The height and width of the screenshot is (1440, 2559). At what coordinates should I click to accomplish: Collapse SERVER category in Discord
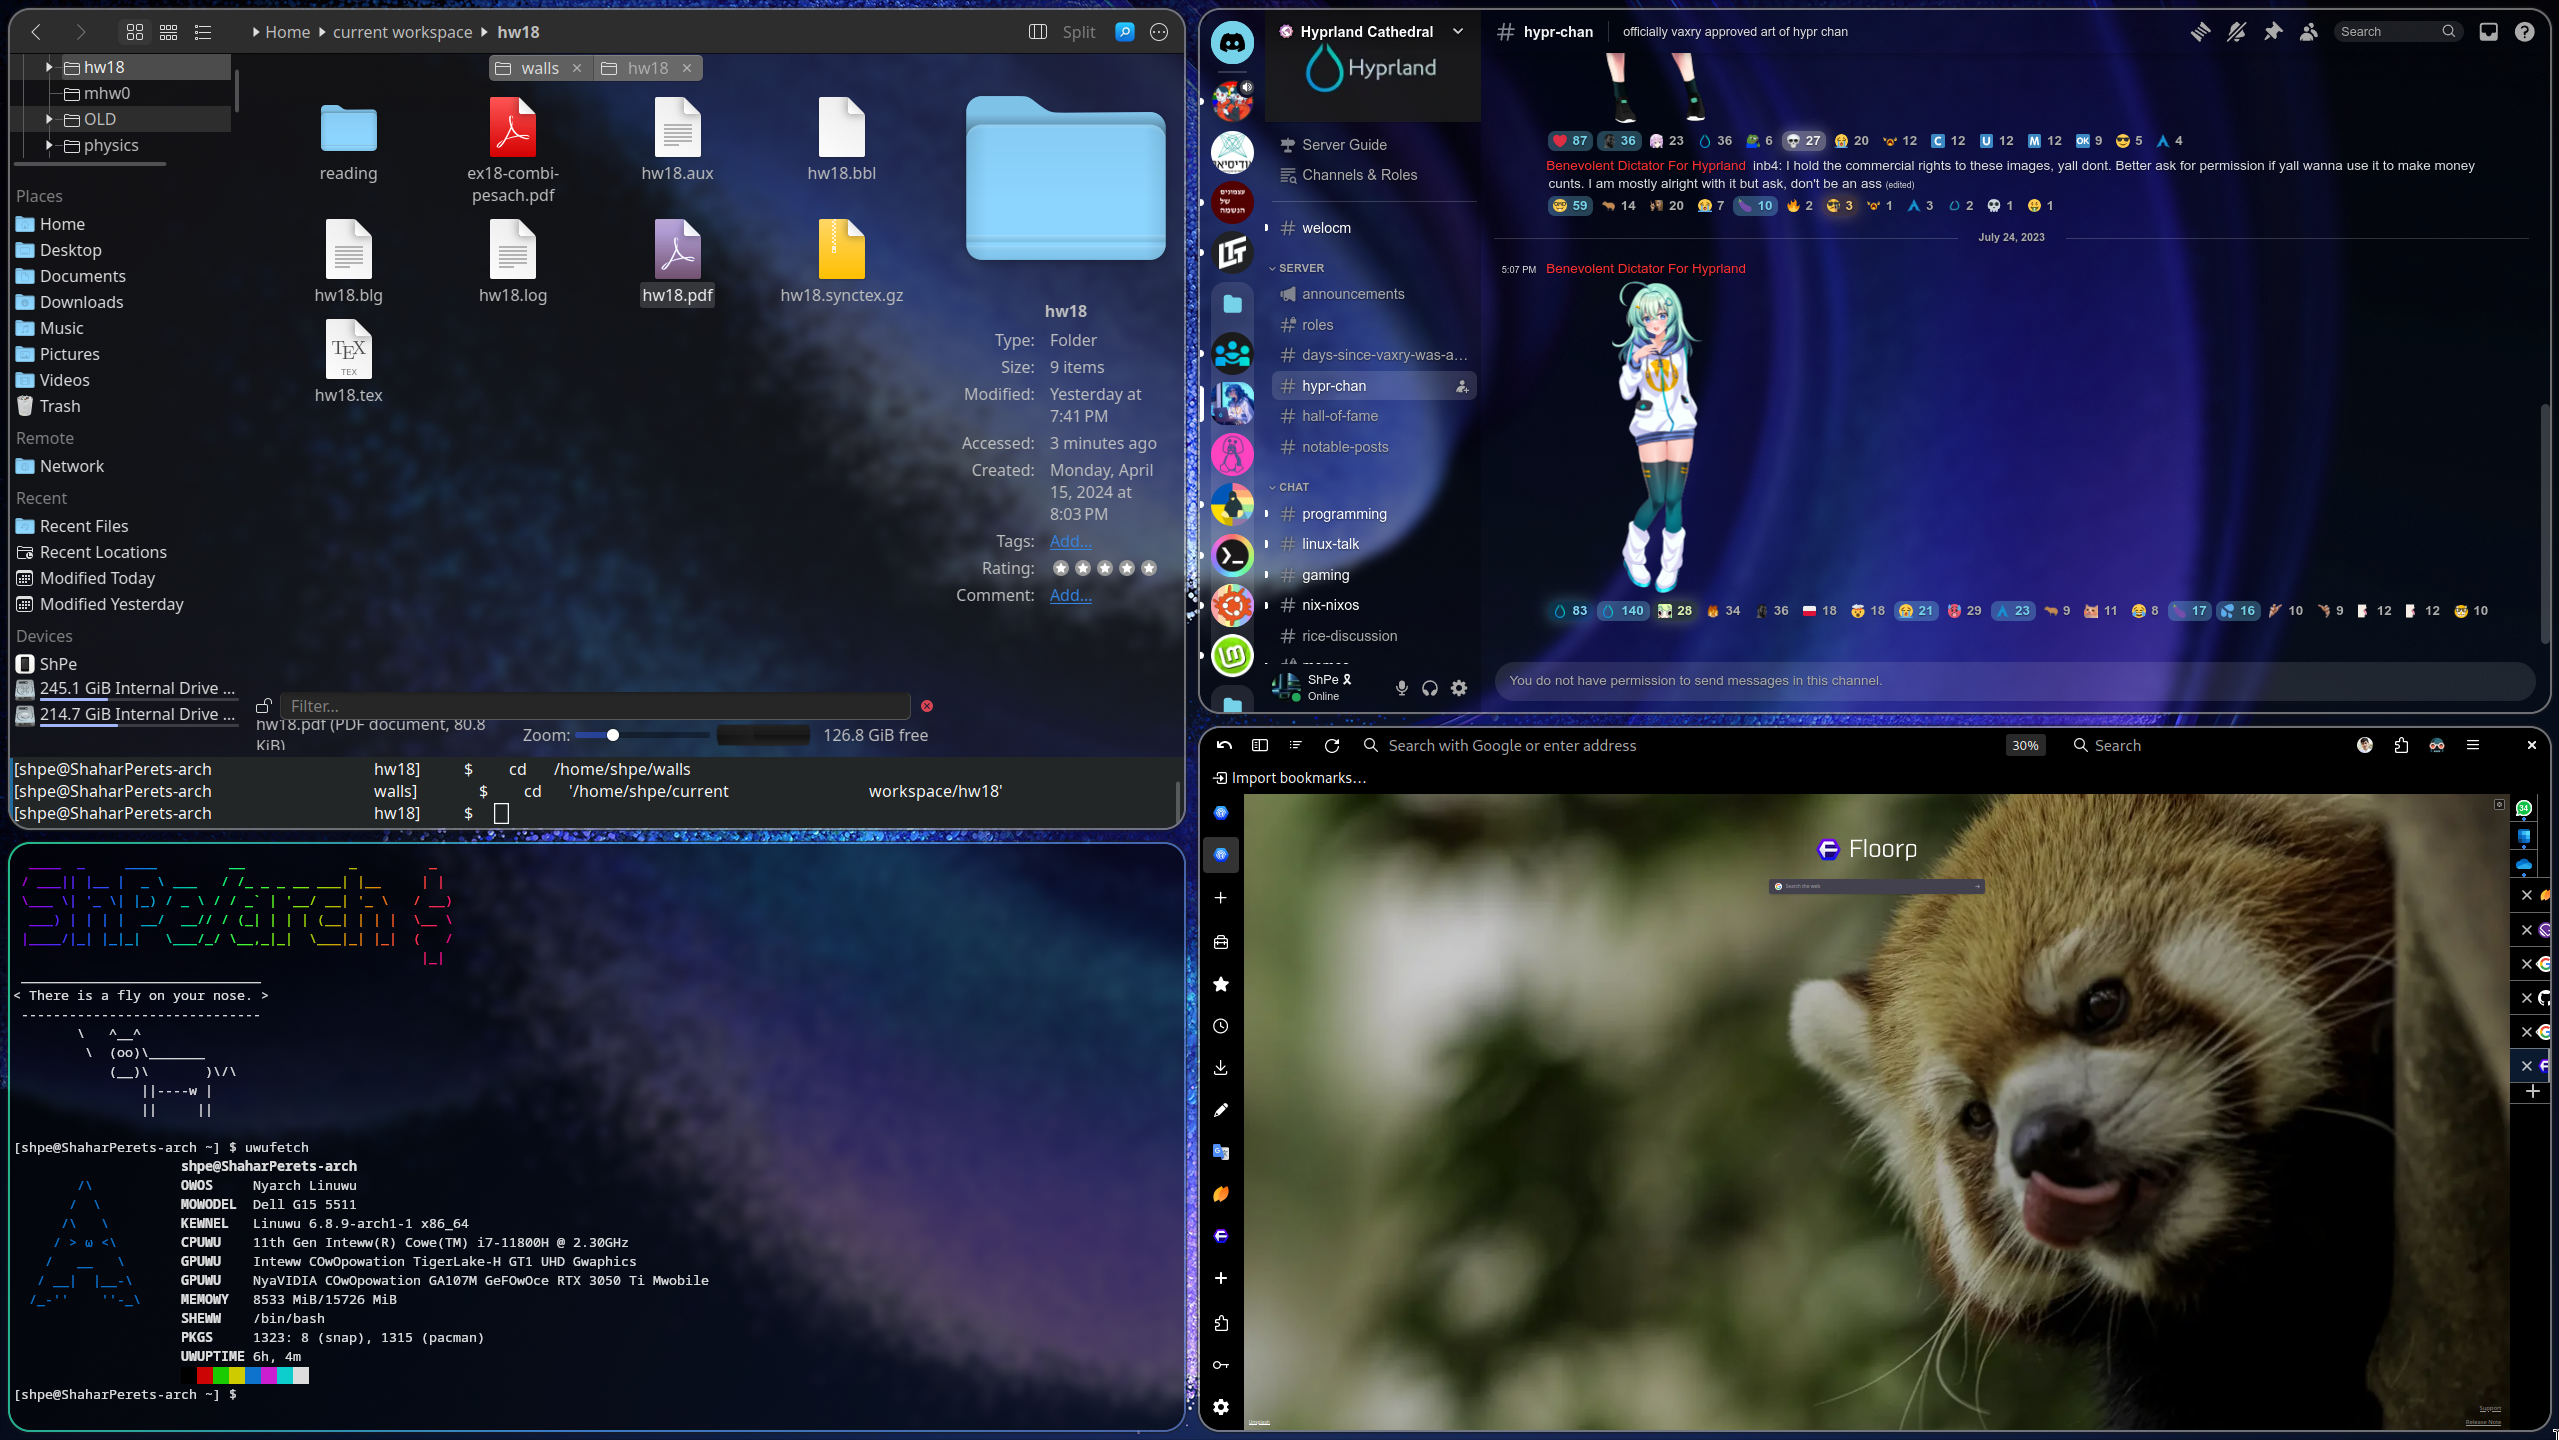coord(1297,268)
